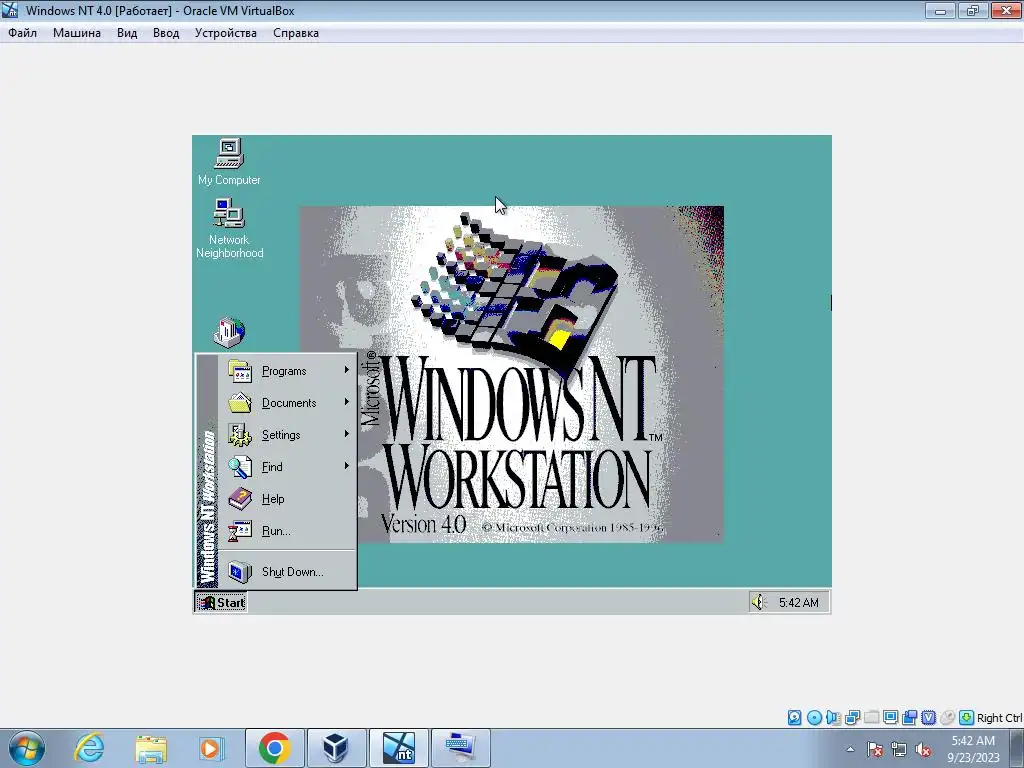Click the Windows NT Start button
Image resolution: width=1024 pixels, height=768 pixels.
tap(221, 602)
